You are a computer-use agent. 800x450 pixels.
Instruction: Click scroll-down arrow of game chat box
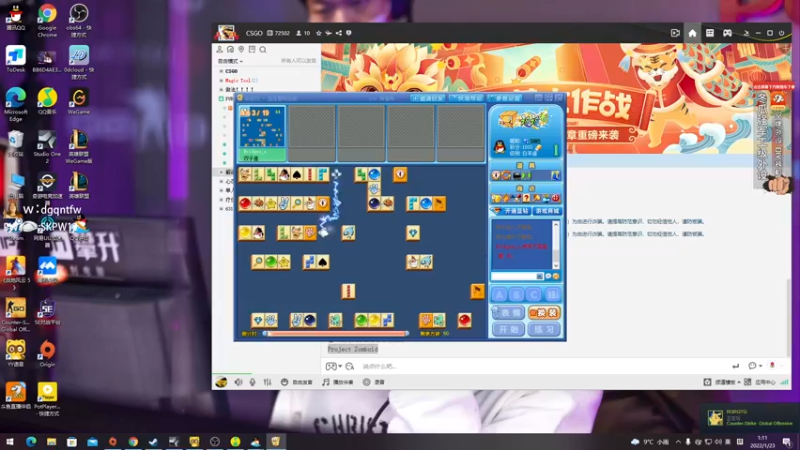click(556, 265)
